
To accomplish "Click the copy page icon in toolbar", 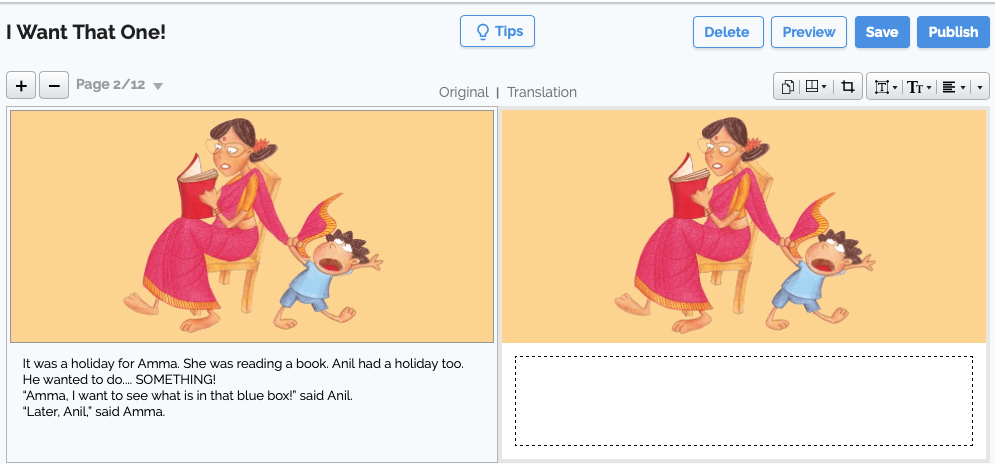I will [787, 87].
